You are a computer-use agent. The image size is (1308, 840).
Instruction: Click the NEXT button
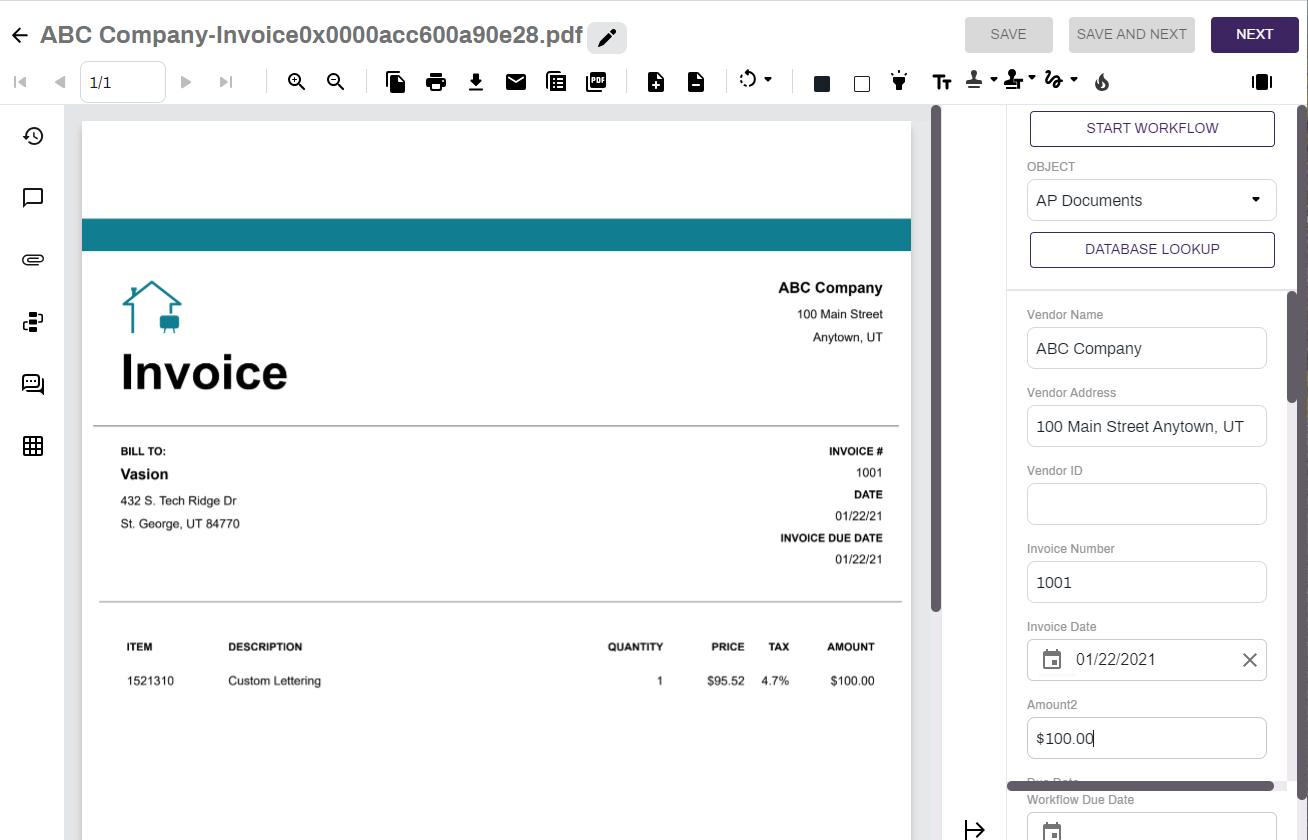[x=1254, y=35]
